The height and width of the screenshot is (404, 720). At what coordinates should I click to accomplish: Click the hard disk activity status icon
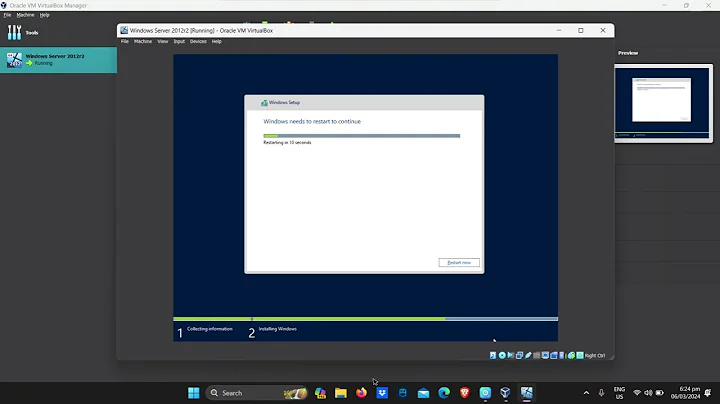(493, 355)
